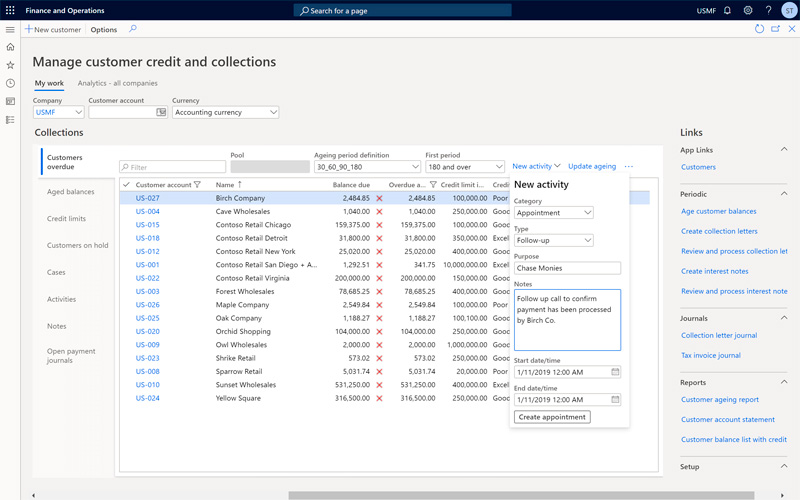Click the Purpose Chase Monies field
Viewport: 800px width, 500px height.
point(567,268)
